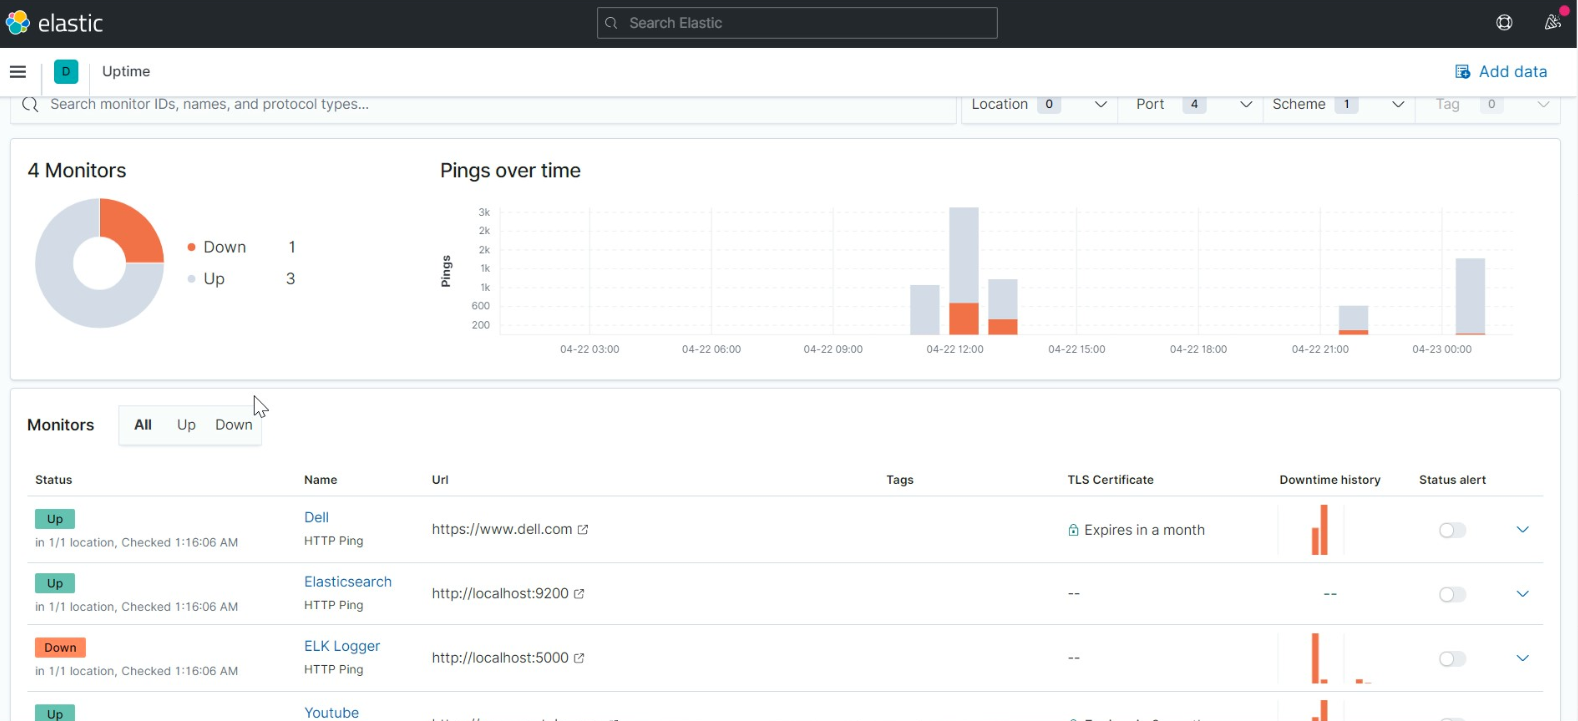1578x721 pixels.
Task: Focus the monitor IDs search field
Action: tap(484, 105)
